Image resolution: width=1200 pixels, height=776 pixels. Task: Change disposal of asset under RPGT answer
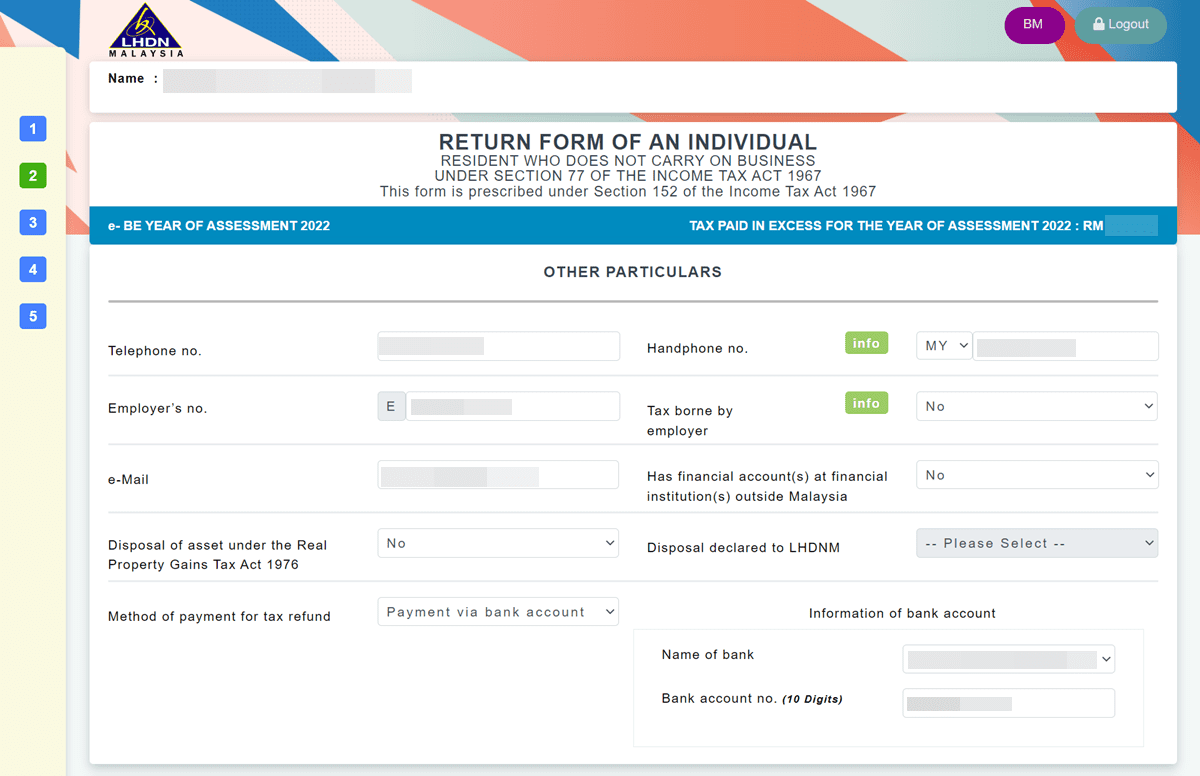click(x=497, y=542)
